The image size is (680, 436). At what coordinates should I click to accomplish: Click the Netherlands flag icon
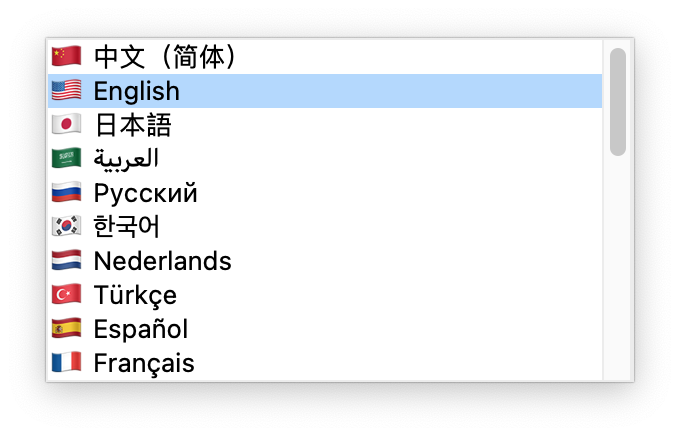coord(66,261)
